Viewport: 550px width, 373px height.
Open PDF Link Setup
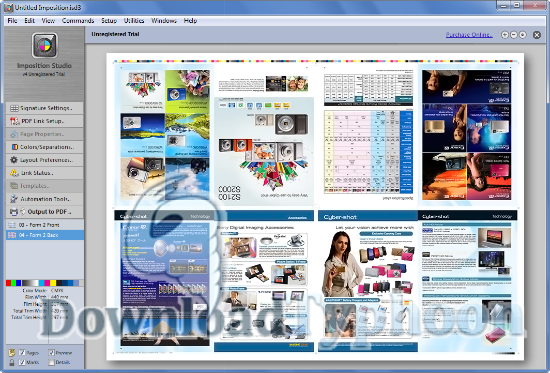[x=45, y=121]
